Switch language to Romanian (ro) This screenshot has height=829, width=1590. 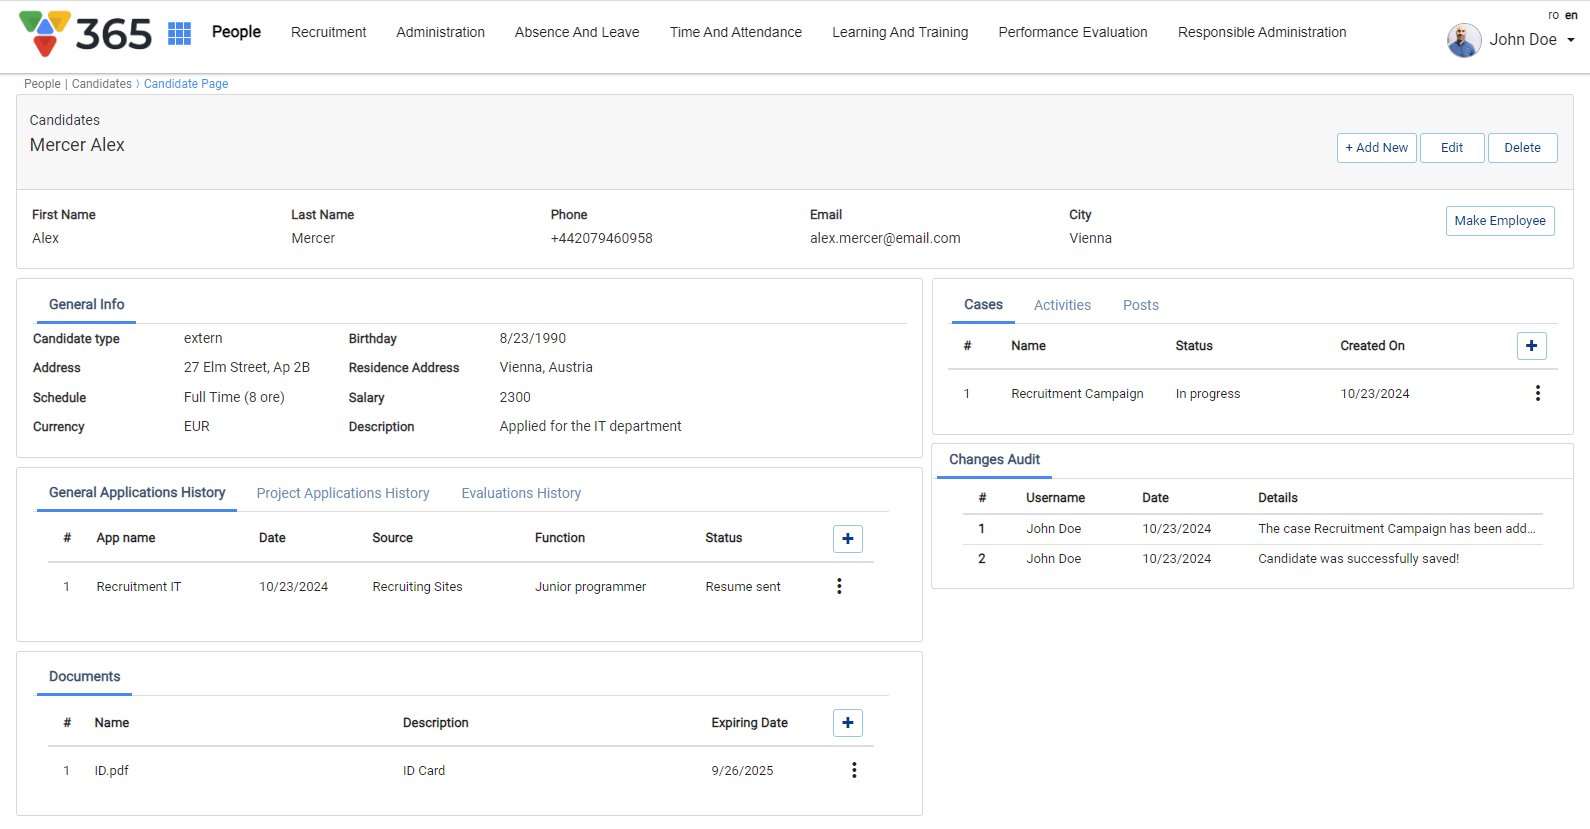click(1553, 15)
